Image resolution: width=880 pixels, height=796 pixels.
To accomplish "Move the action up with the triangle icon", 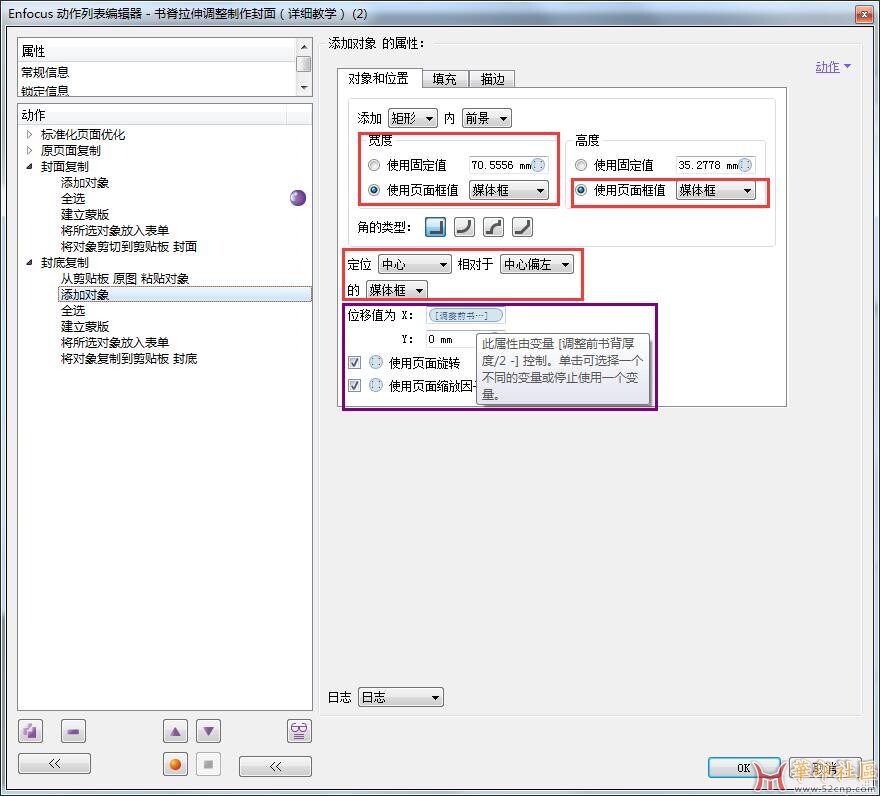I will pyautogui.click(x=175, y=731).
